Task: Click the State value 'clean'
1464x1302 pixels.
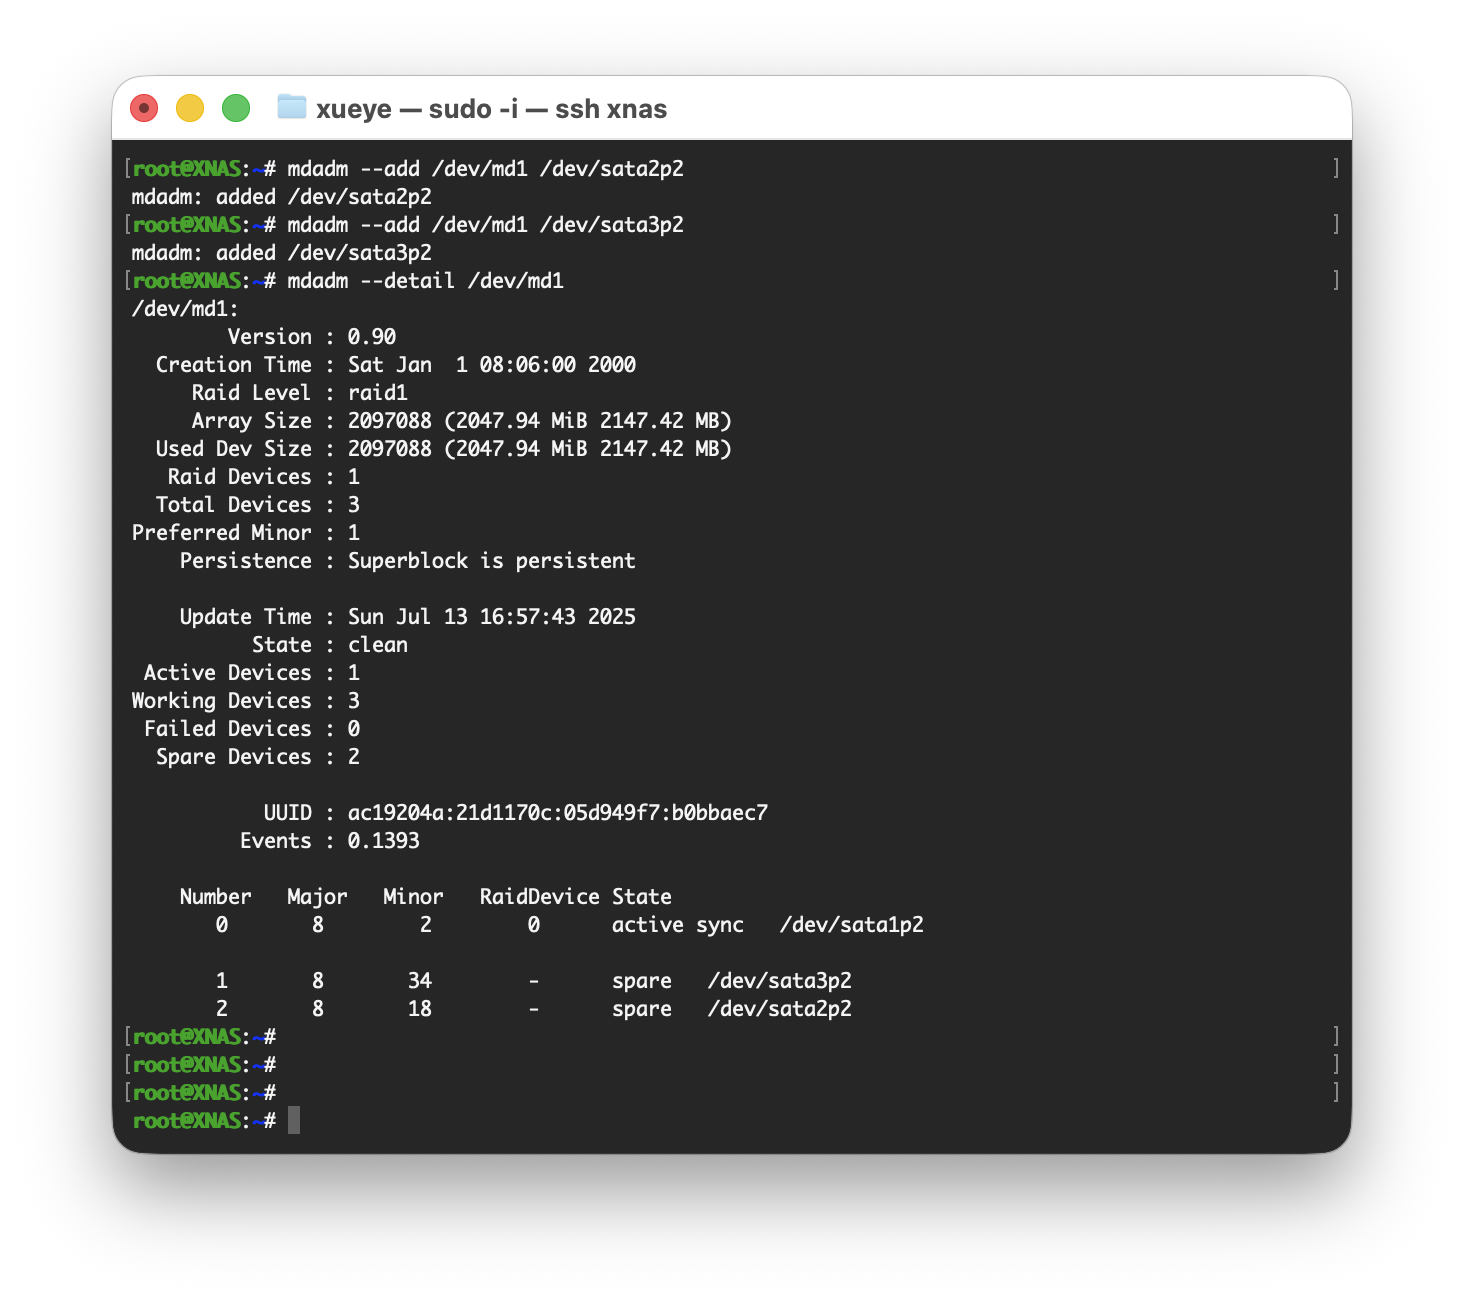Action: point(377,645)
